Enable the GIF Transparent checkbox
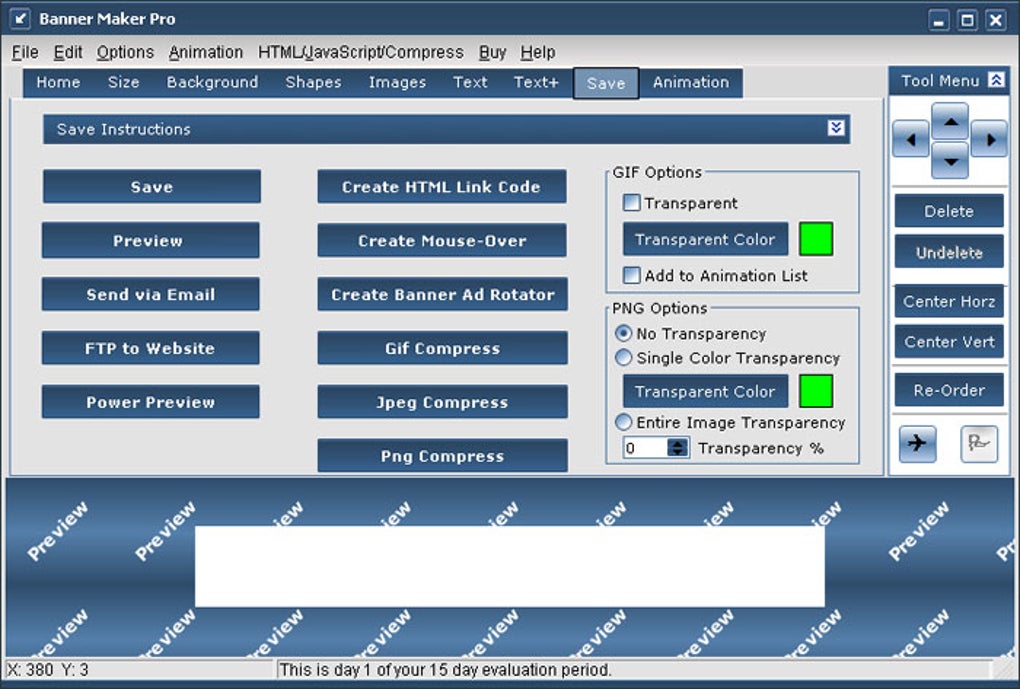 pos(631,202)
